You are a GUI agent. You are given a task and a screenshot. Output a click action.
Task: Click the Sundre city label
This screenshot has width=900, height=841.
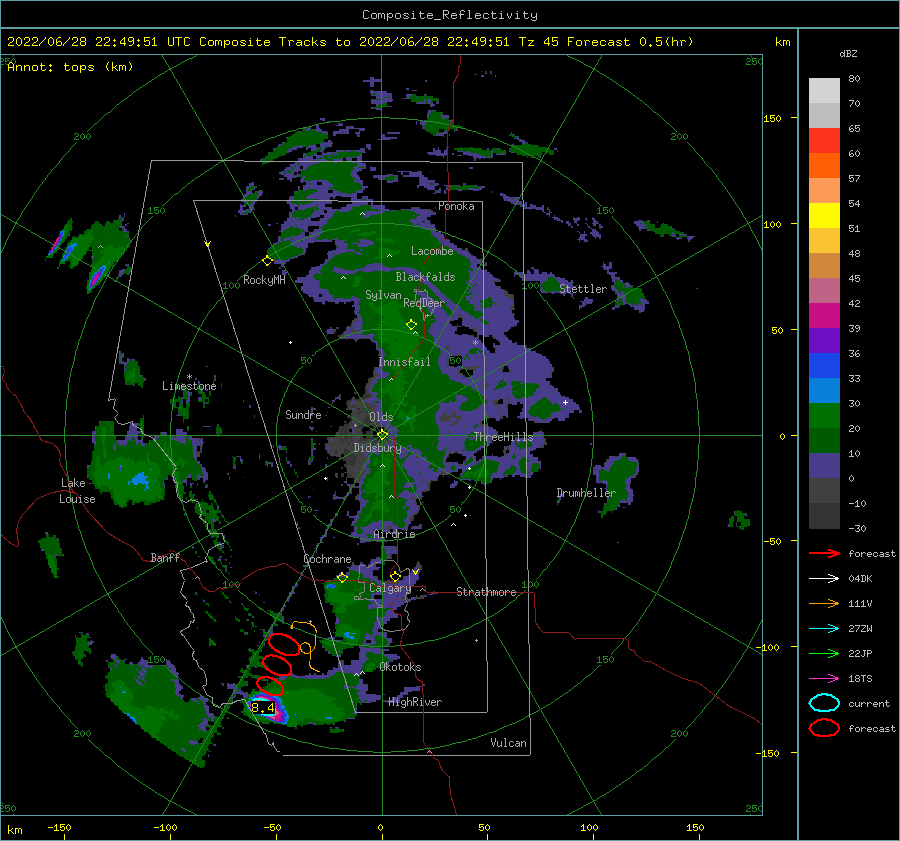tap(303, 414)
